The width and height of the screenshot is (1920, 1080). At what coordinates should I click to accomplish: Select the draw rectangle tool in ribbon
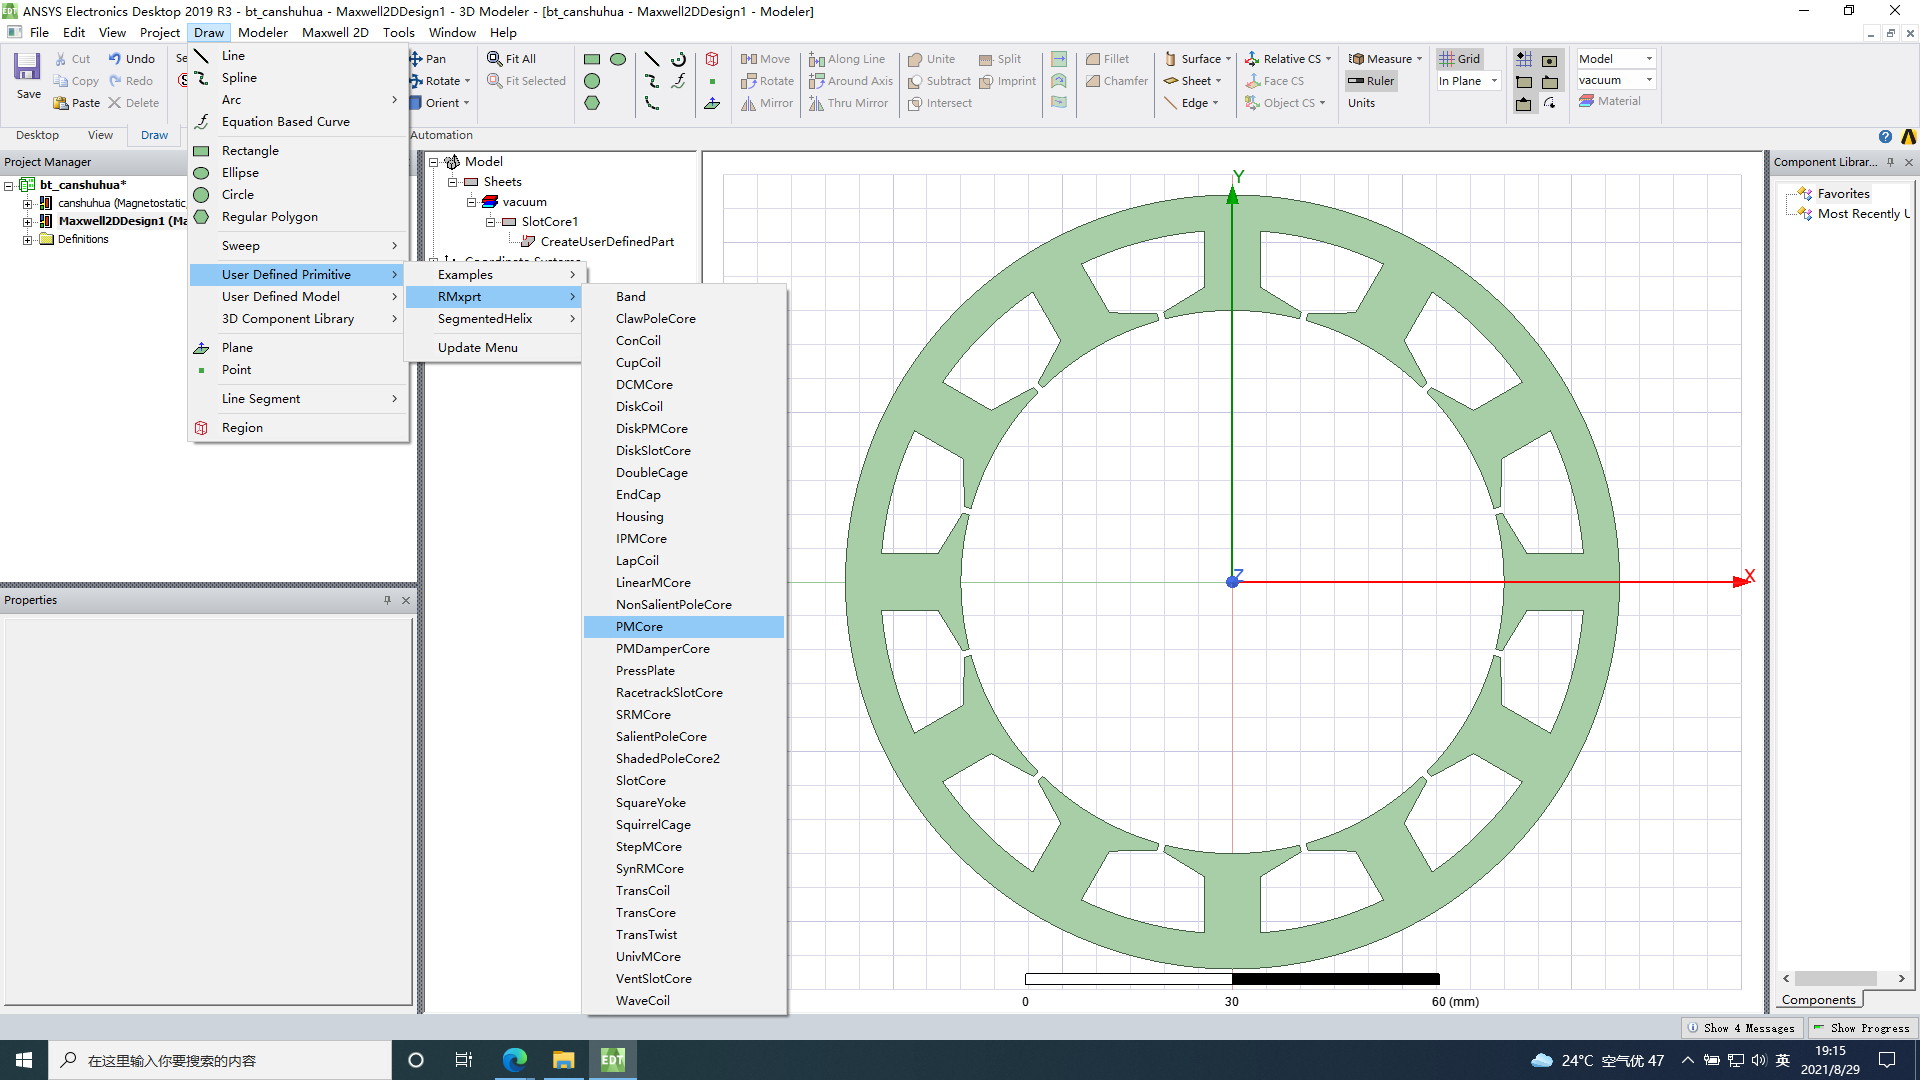(592, 59)
